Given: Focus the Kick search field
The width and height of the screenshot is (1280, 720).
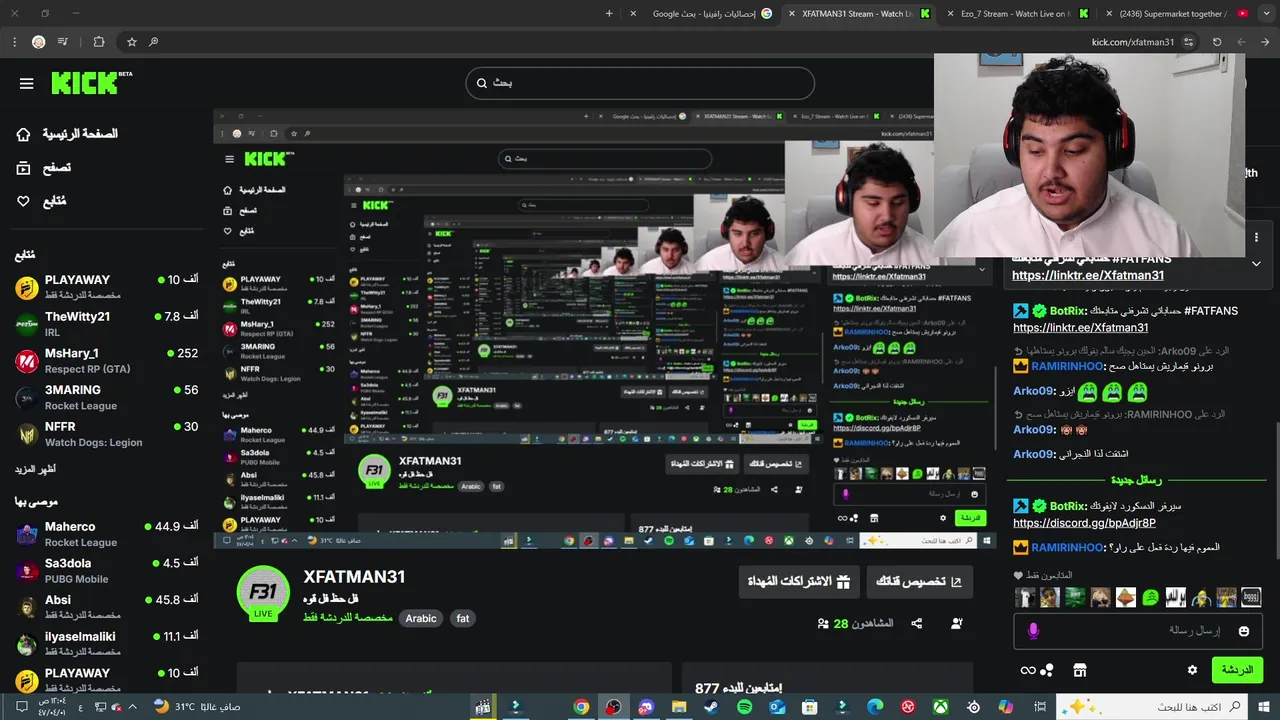Looking at the screenshot, I should click(x=640, y=83).
